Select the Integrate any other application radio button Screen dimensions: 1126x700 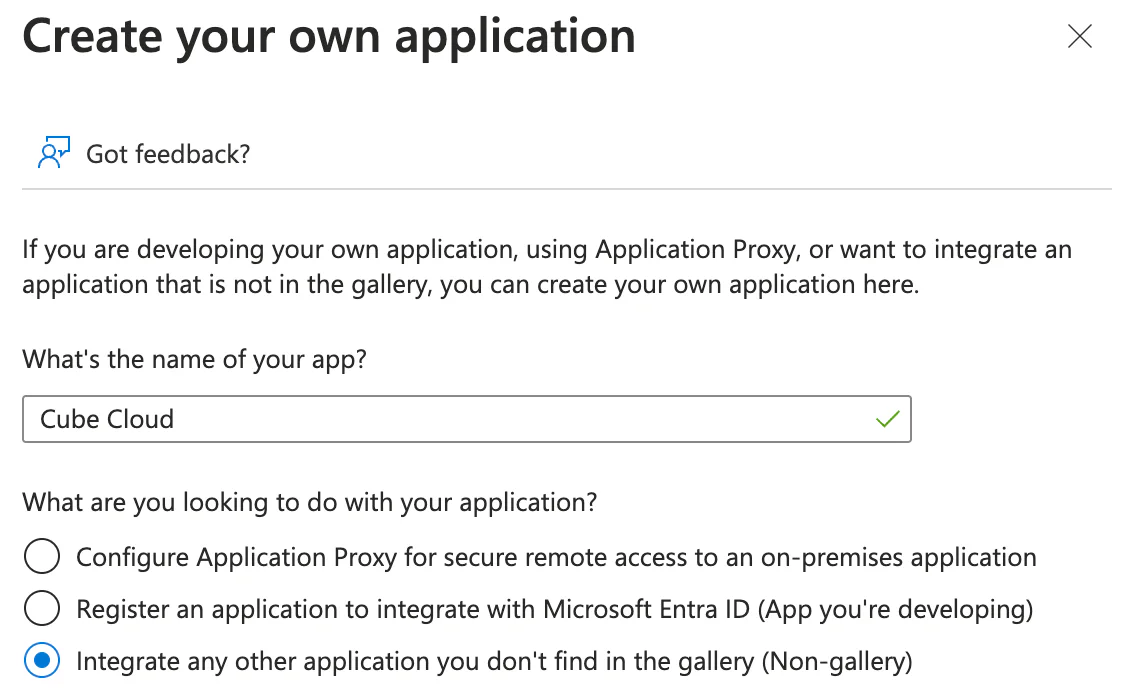coord(42,660)
